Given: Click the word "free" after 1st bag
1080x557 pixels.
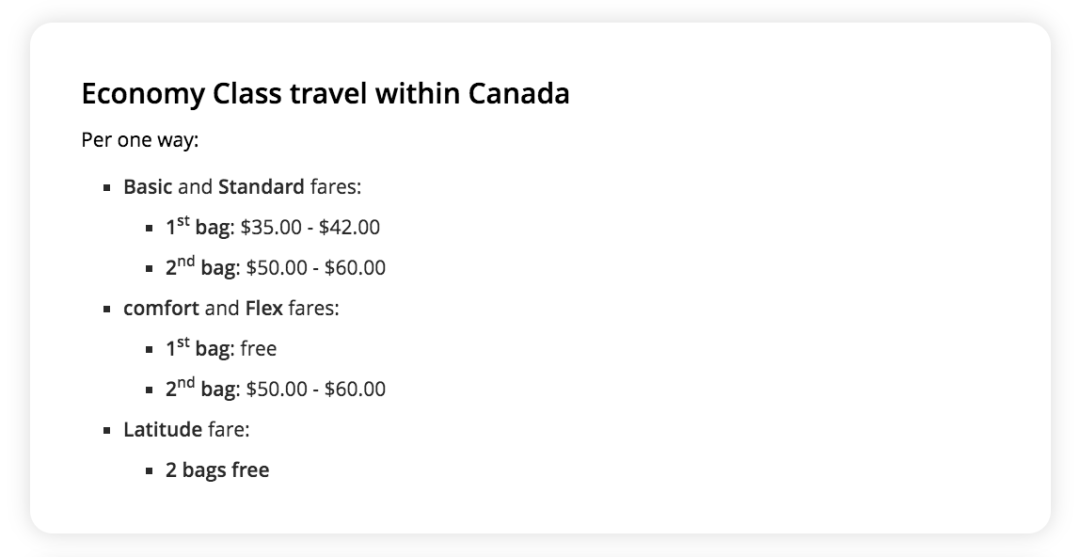Looking at the screenshot, I should (x=258, y=350).
